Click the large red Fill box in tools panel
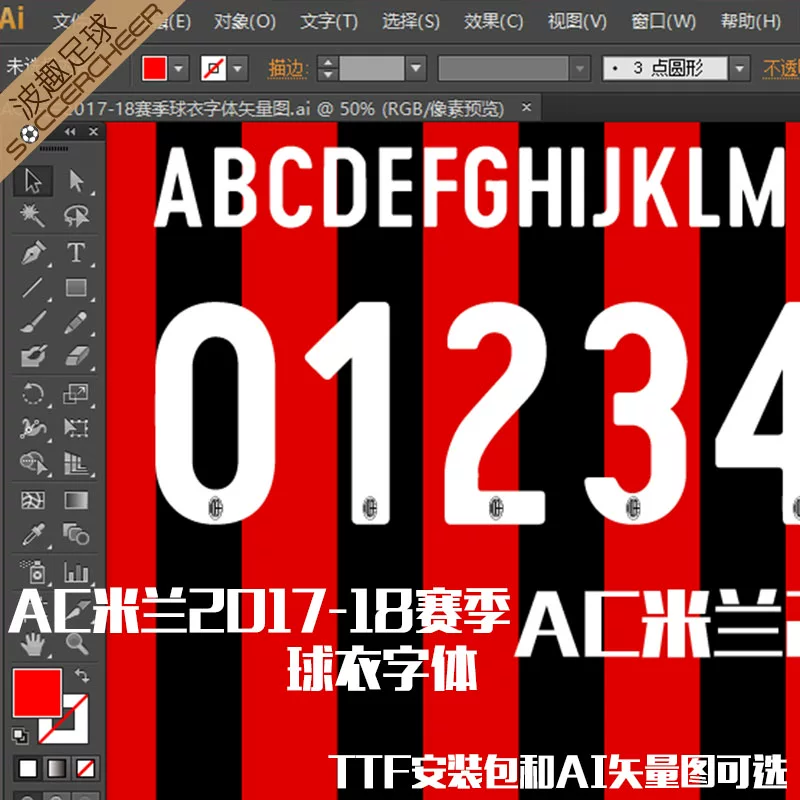The width and height of the screenshot is (800, 800). click(37, 693)
